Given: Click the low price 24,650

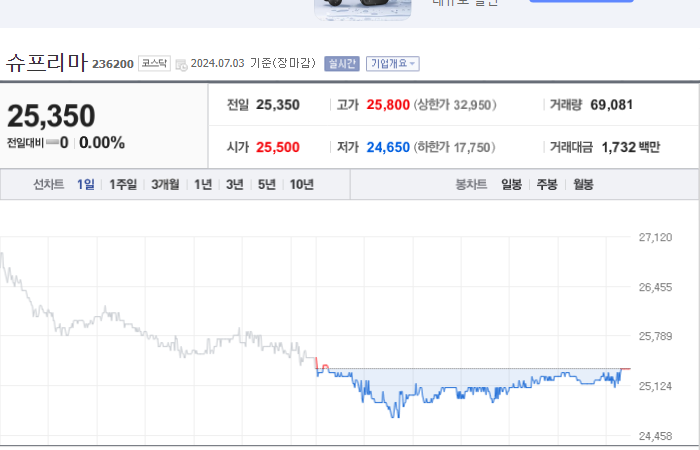Looking at the screenshot, I should coord(388,147).
